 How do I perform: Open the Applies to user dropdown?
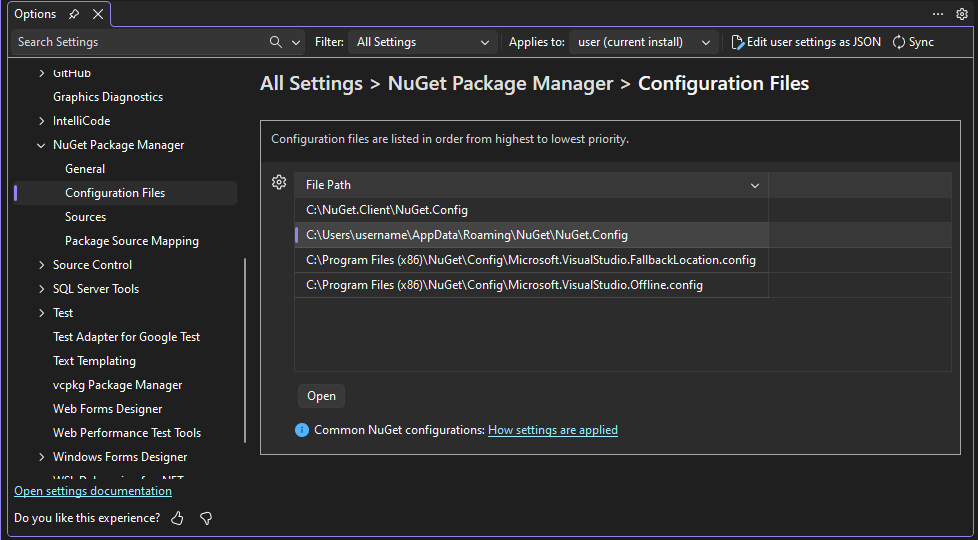click(x=644, y=42)
